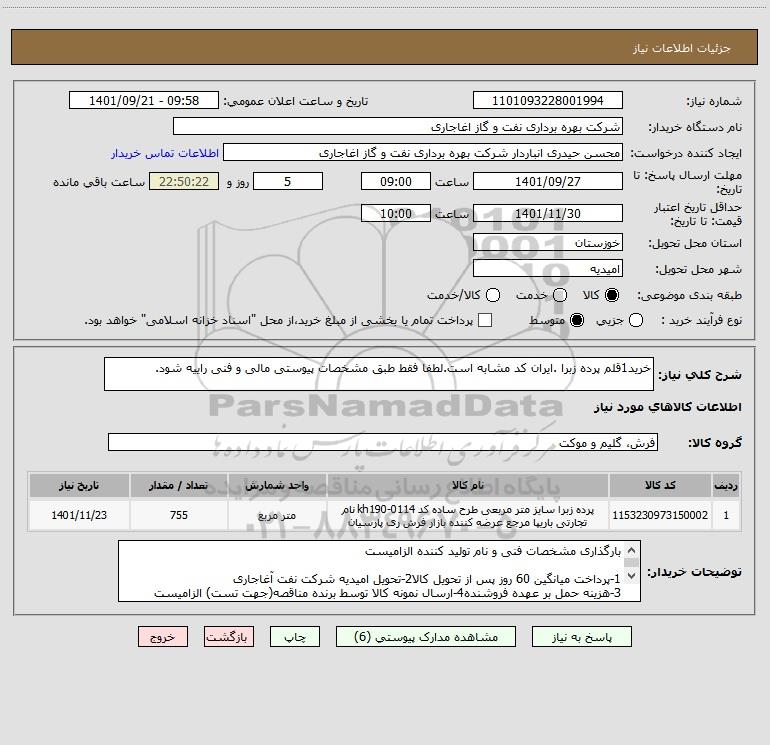Click the شرح کلی نیاز label
770x745 pixels.
(x=700, y=375)
